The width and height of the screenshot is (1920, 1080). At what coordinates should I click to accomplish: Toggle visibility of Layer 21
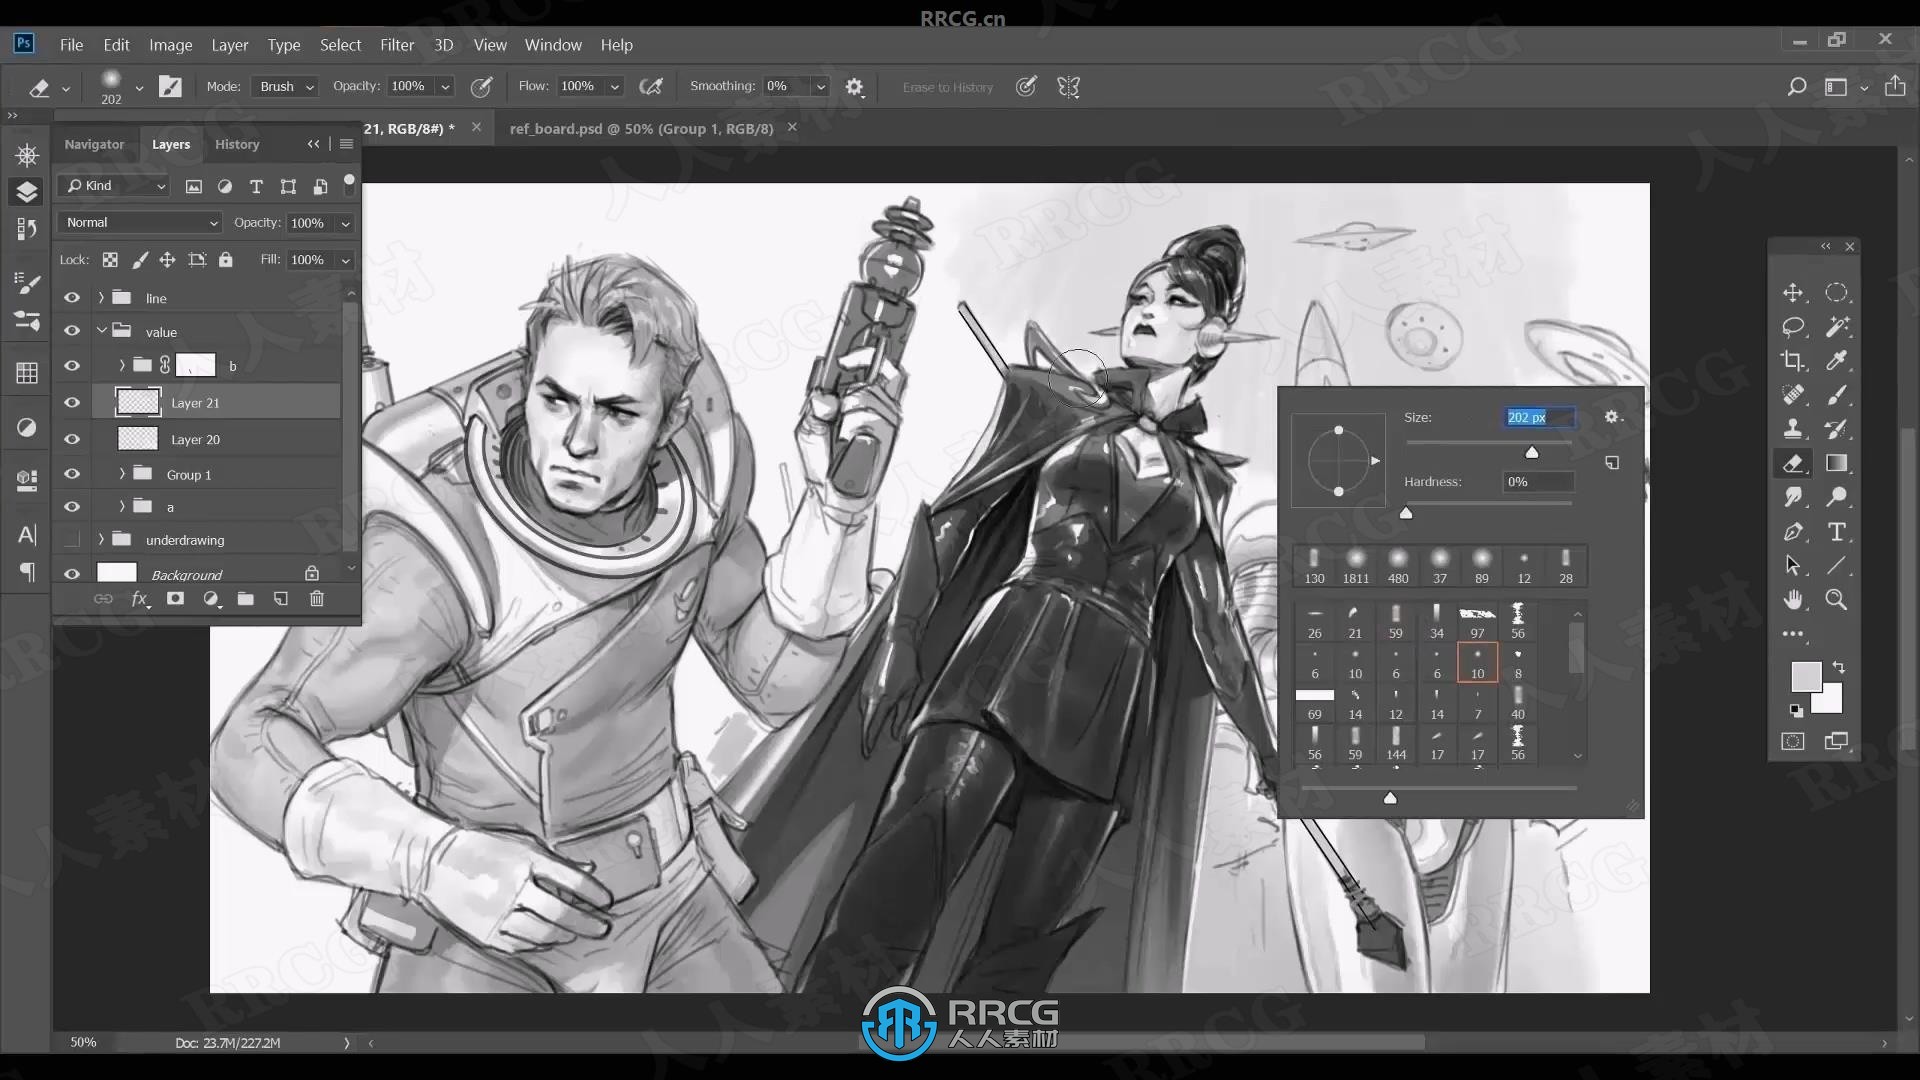tap(72, 402)
